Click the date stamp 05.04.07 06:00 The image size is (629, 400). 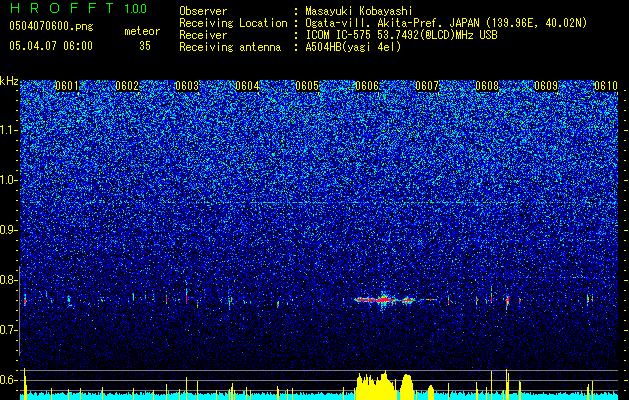(x=51, y=45)
